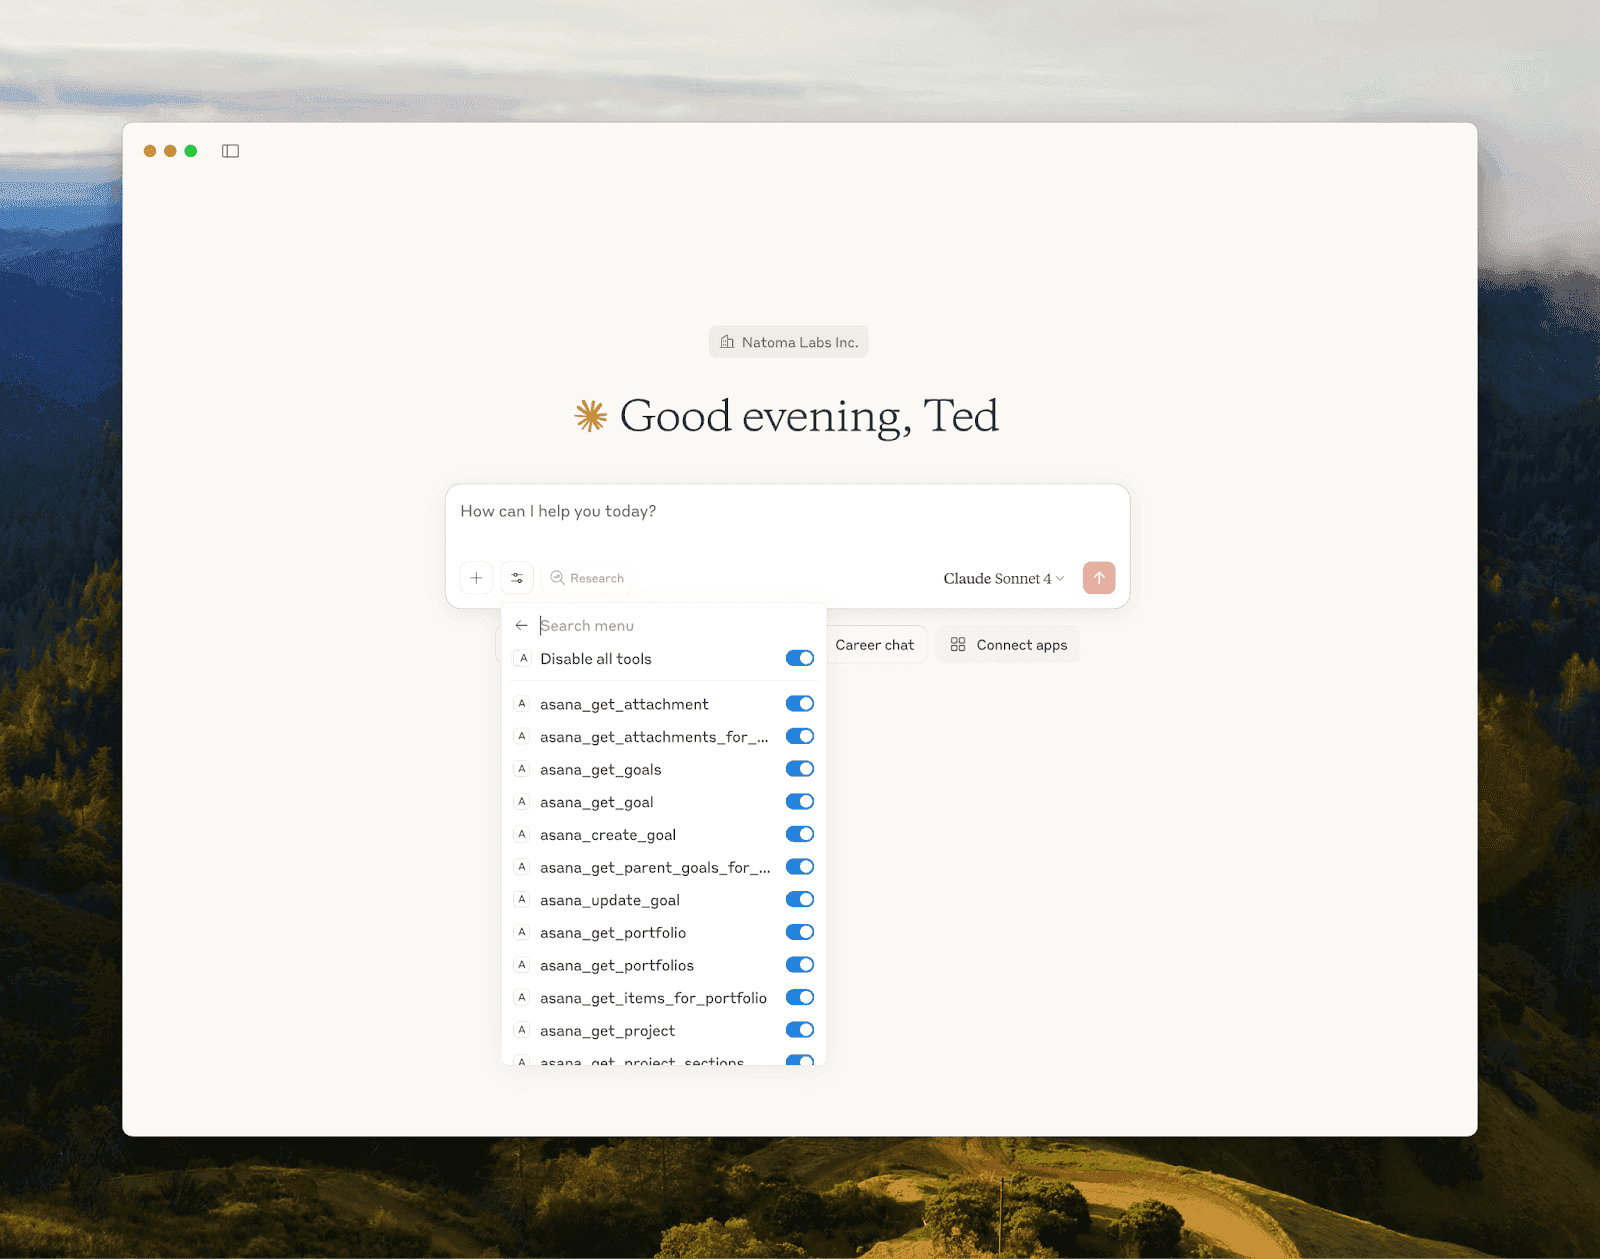Click the Asana icon beside asana_update_goal
Viewport: 1600px width, 1259px height.
pos(521,900)
